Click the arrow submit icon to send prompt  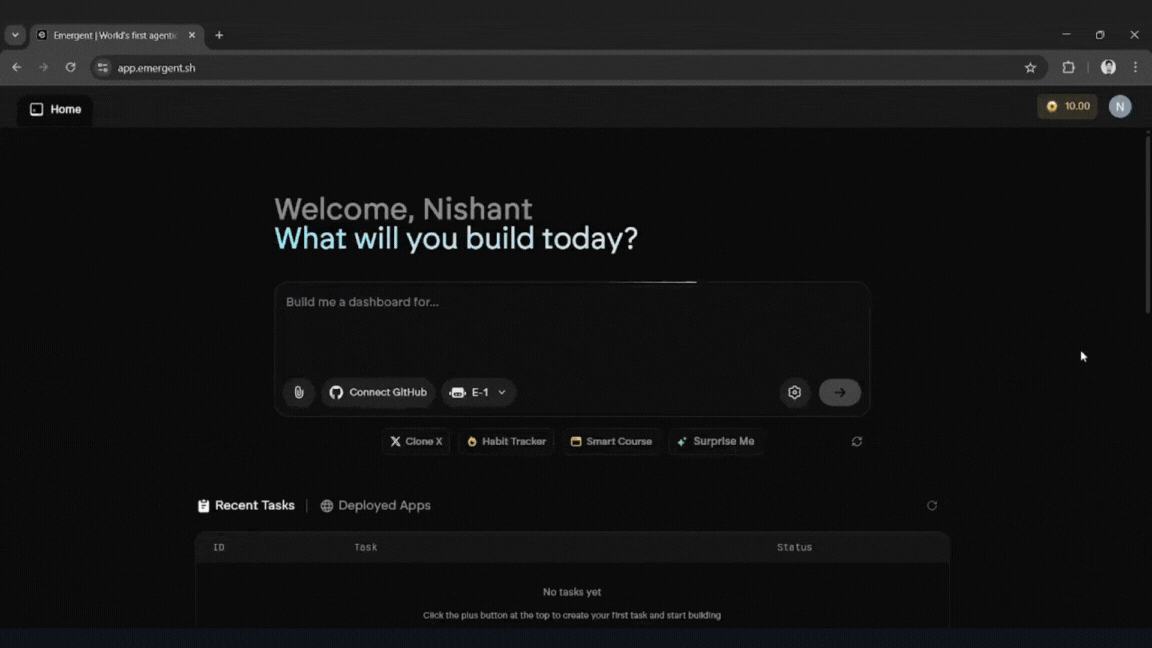click(839, 392)
